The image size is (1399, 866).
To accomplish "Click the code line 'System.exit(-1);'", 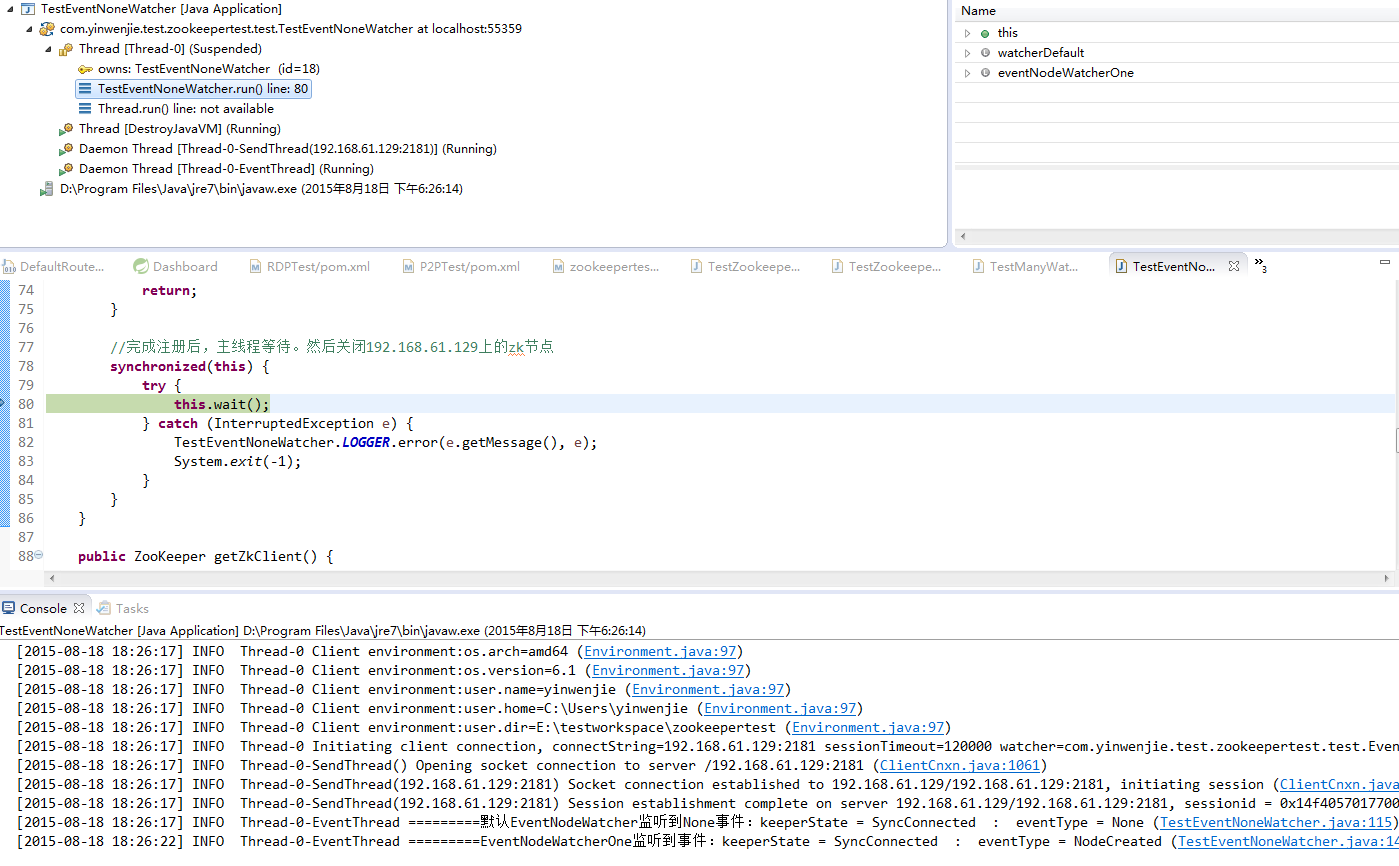I will [238, 461].
